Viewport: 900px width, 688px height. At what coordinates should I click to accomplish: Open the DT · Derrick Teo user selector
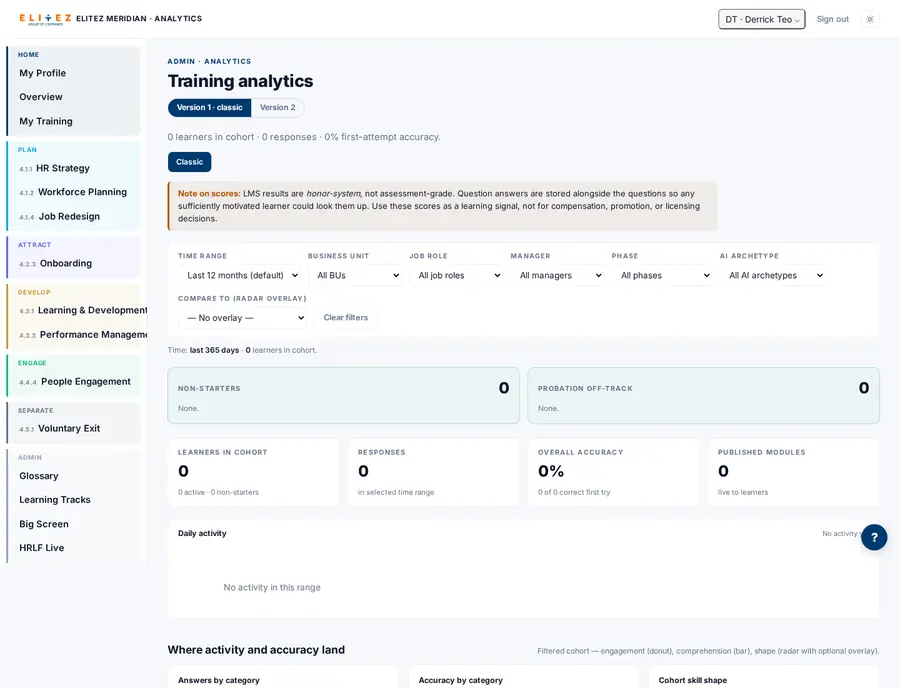tap(762, 19)
